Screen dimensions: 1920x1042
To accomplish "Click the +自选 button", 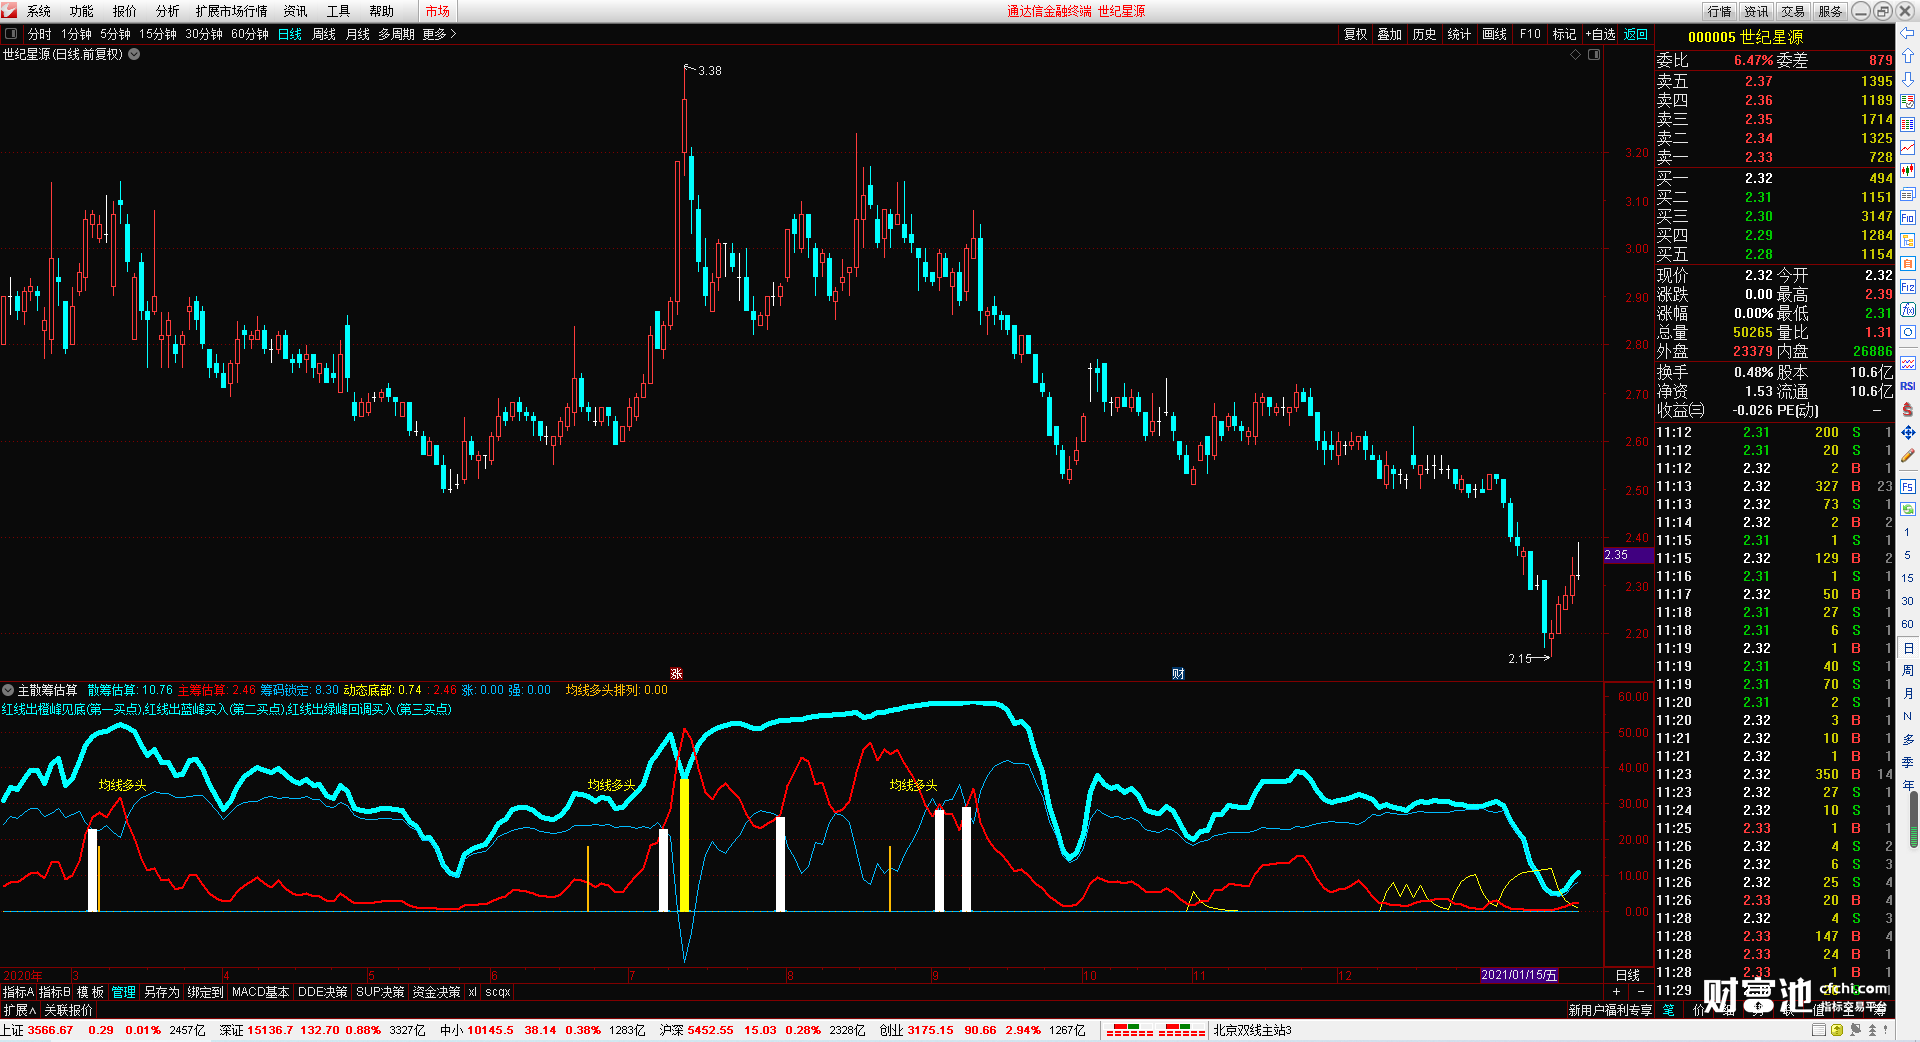I will coord(1601,34).
